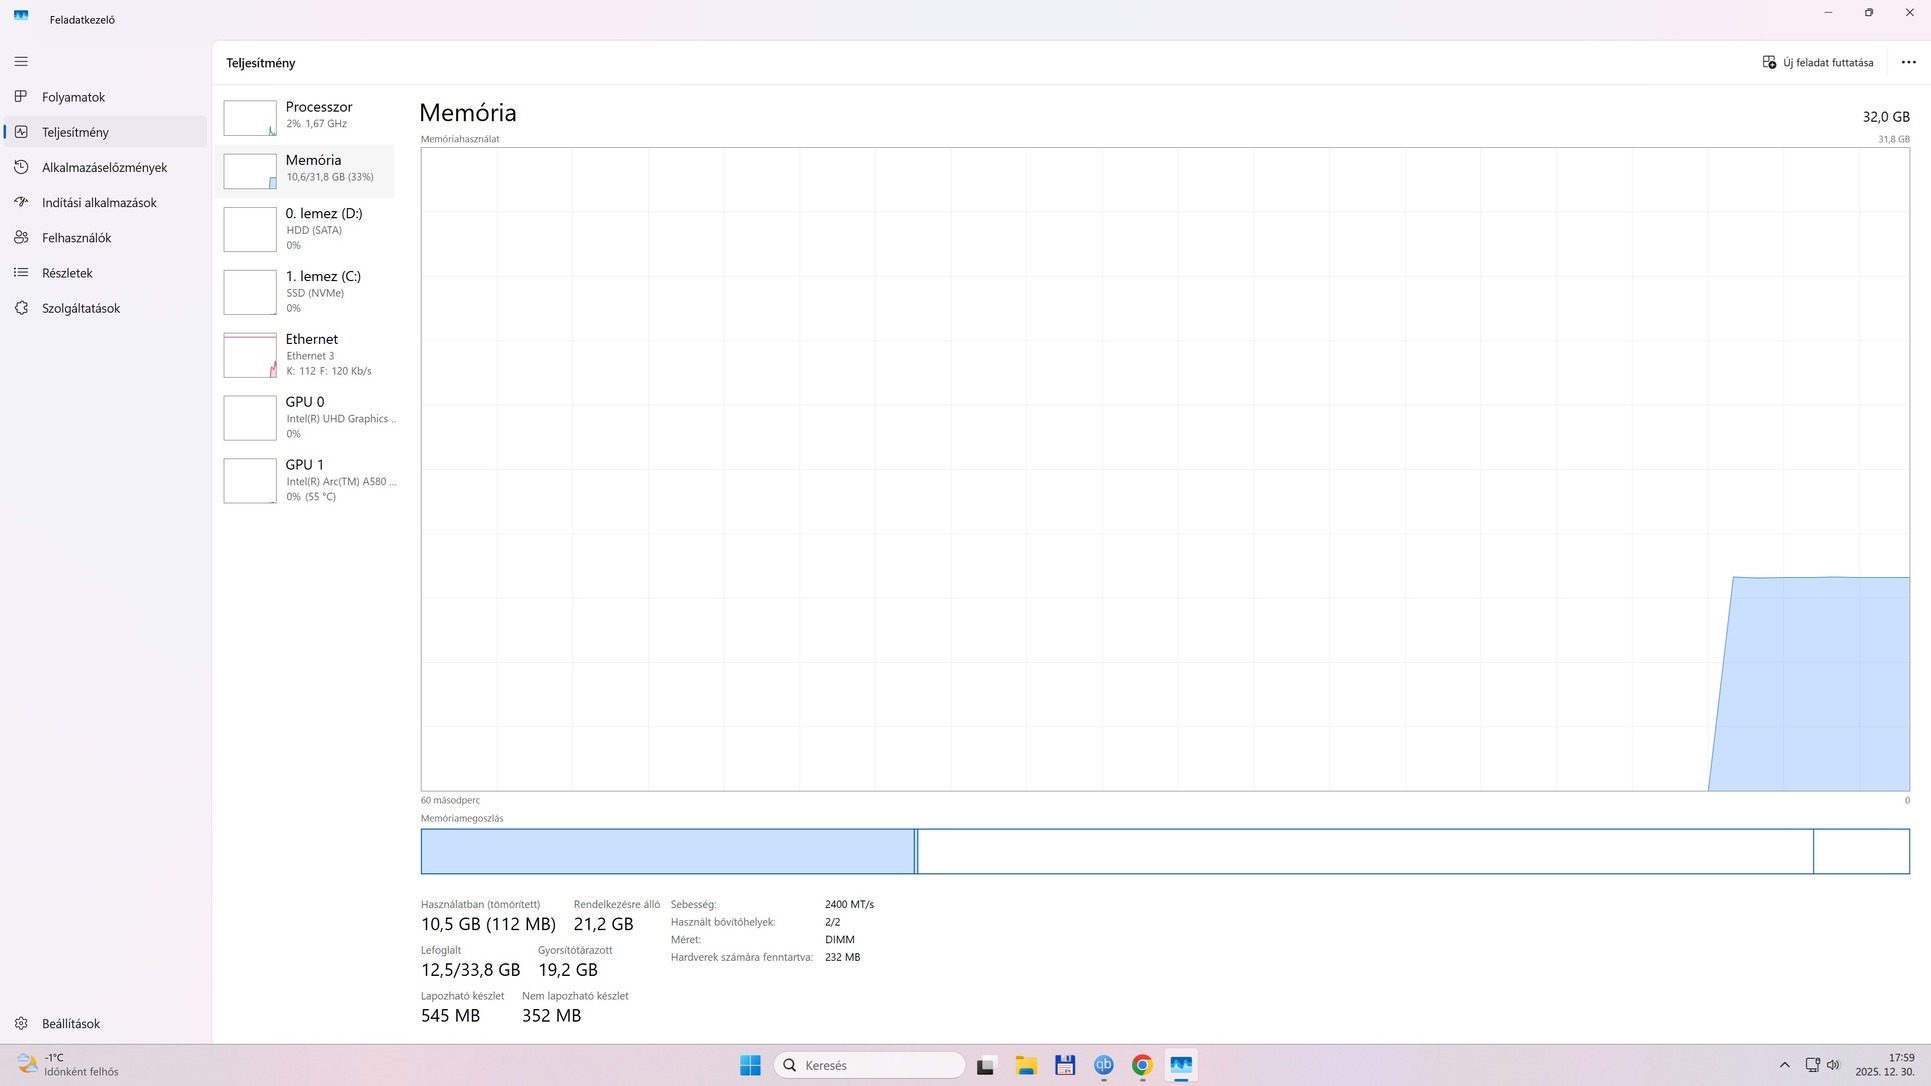Viewport: 1931px width, 1086px height.
Task: Open the three-dot more options menu
Action: point(1908,62)
